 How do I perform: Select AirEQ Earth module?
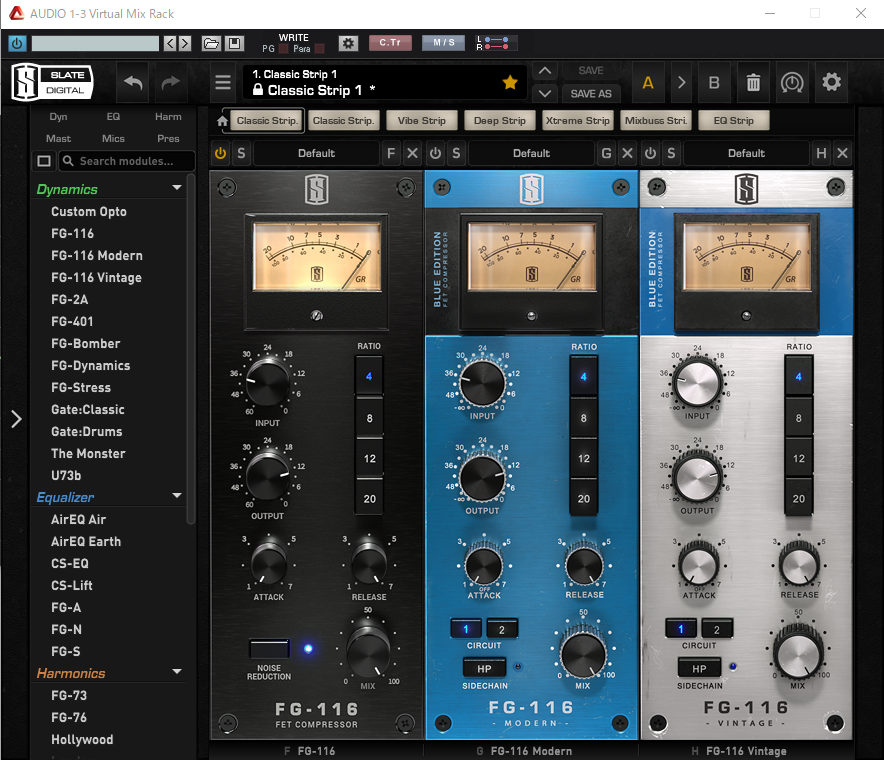pos(86,541)
